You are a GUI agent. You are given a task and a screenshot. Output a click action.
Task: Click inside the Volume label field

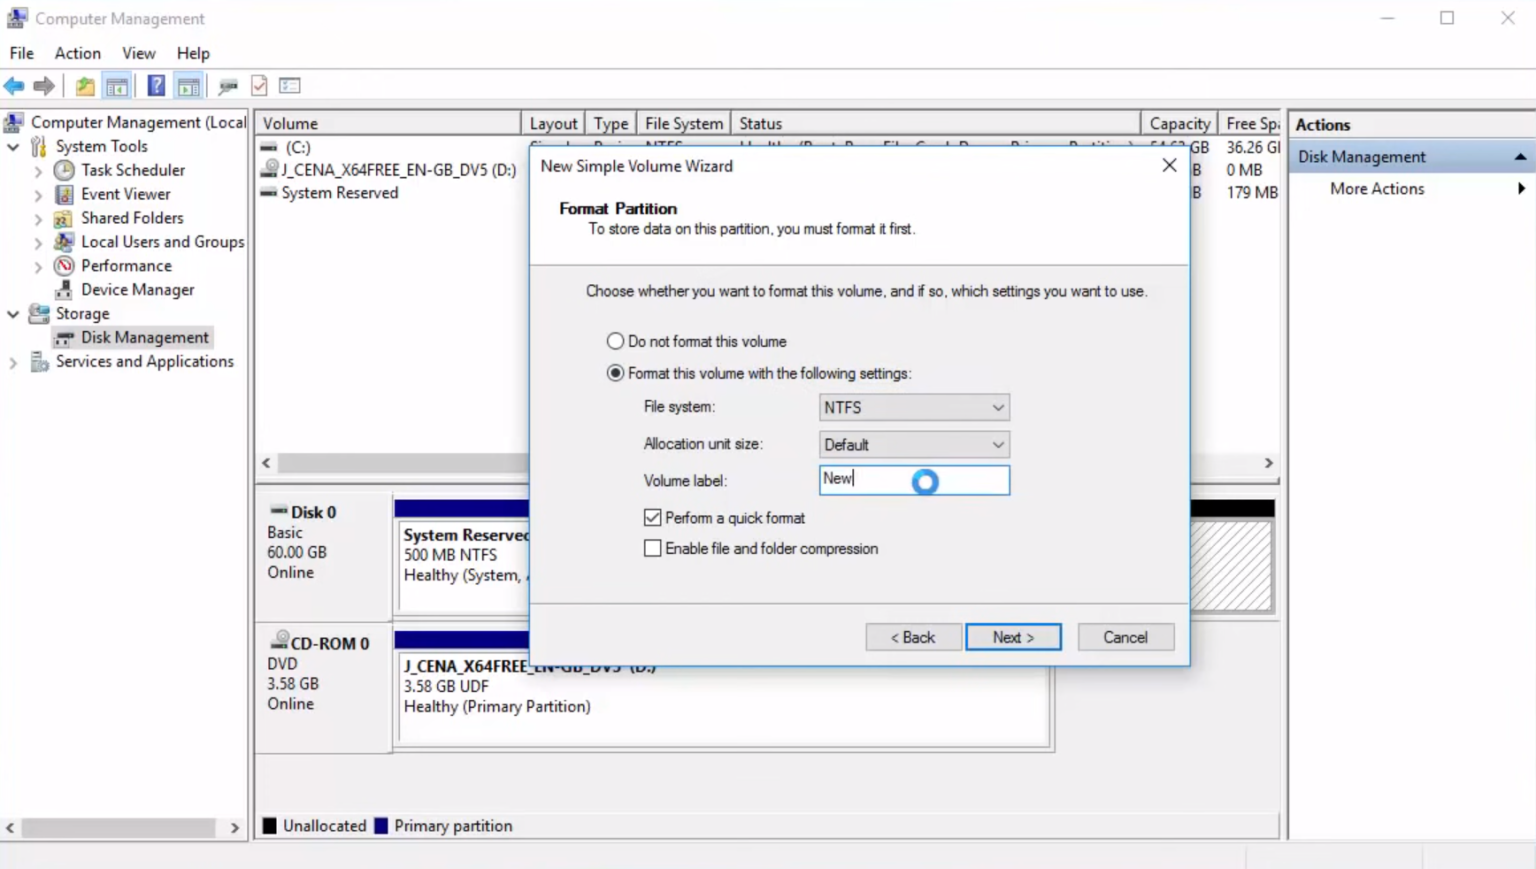click(x=880, y=480)
